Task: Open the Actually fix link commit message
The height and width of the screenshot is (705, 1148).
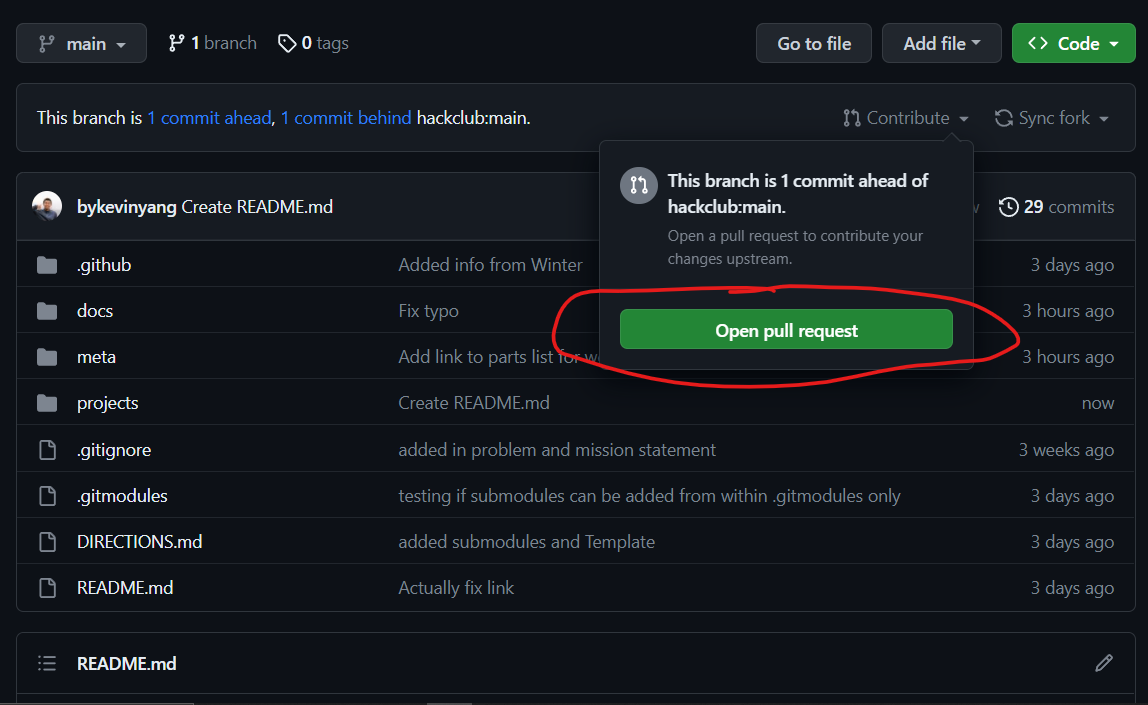Action: pyautogui.click(x=456, y=588)
